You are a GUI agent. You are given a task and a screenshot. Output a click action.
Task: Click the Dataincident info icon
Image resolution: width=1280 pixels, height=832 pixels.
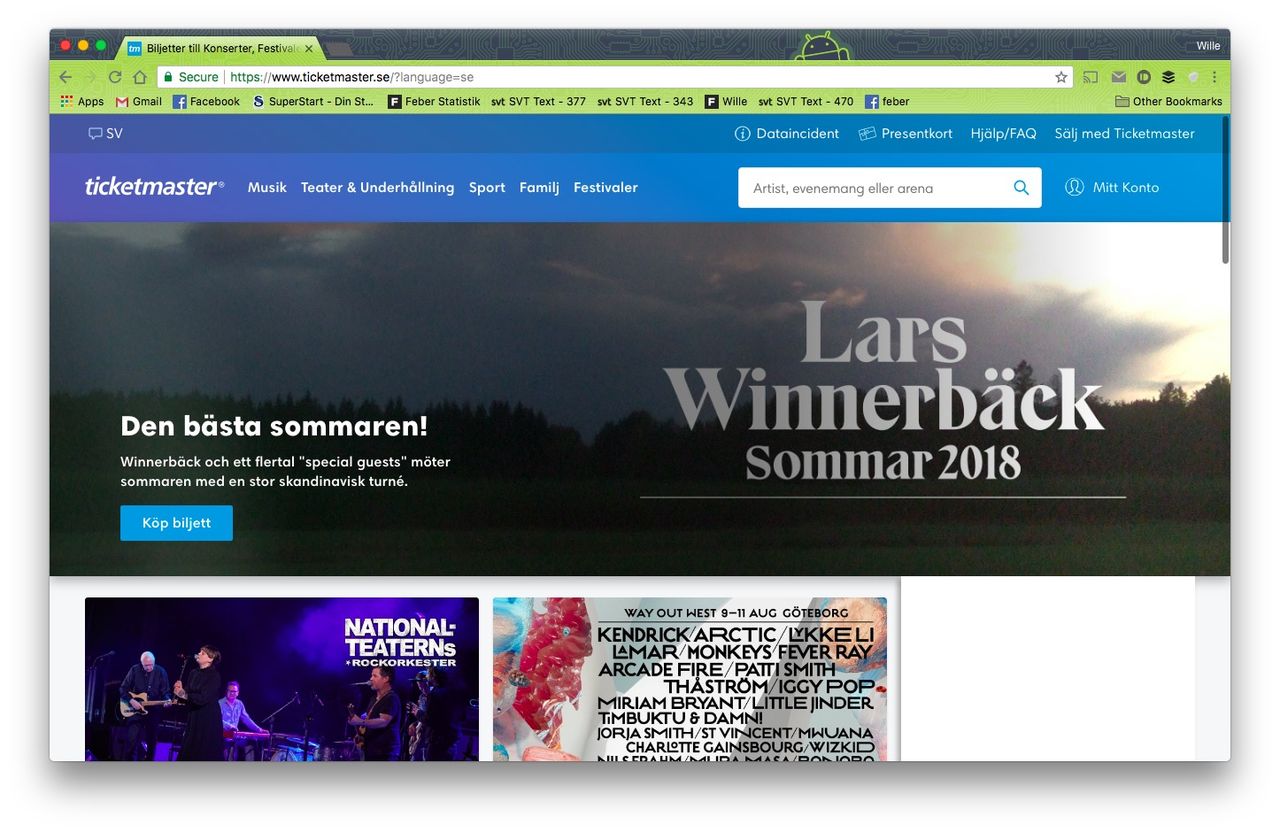coord(742,133)
